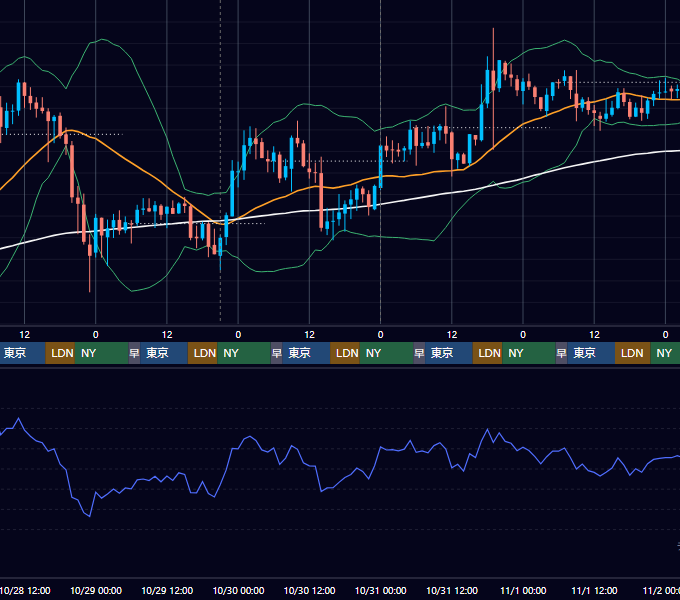The image size is (680, 600).
Task: Select the LDN block after the 10/30 12:00 東京 session
Action: (345, 353)
